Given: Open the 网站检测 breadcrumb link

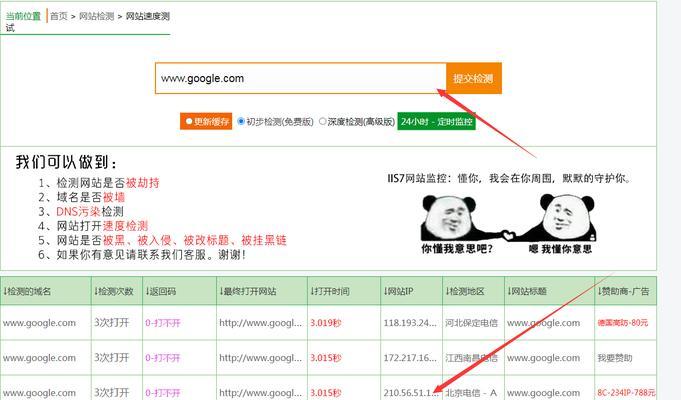Looking at the screenshot, I should coord(96,17).
